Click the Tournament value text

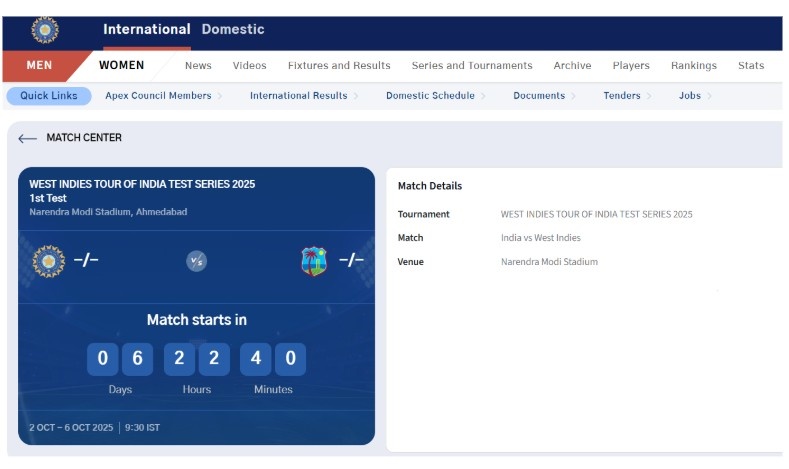click(x=596, y=214)
